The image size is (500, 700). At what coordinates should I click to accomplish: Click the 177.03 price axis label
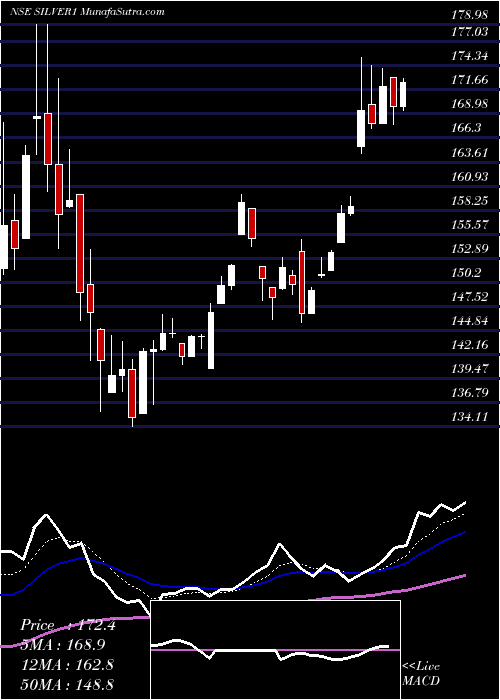(469, 33)
